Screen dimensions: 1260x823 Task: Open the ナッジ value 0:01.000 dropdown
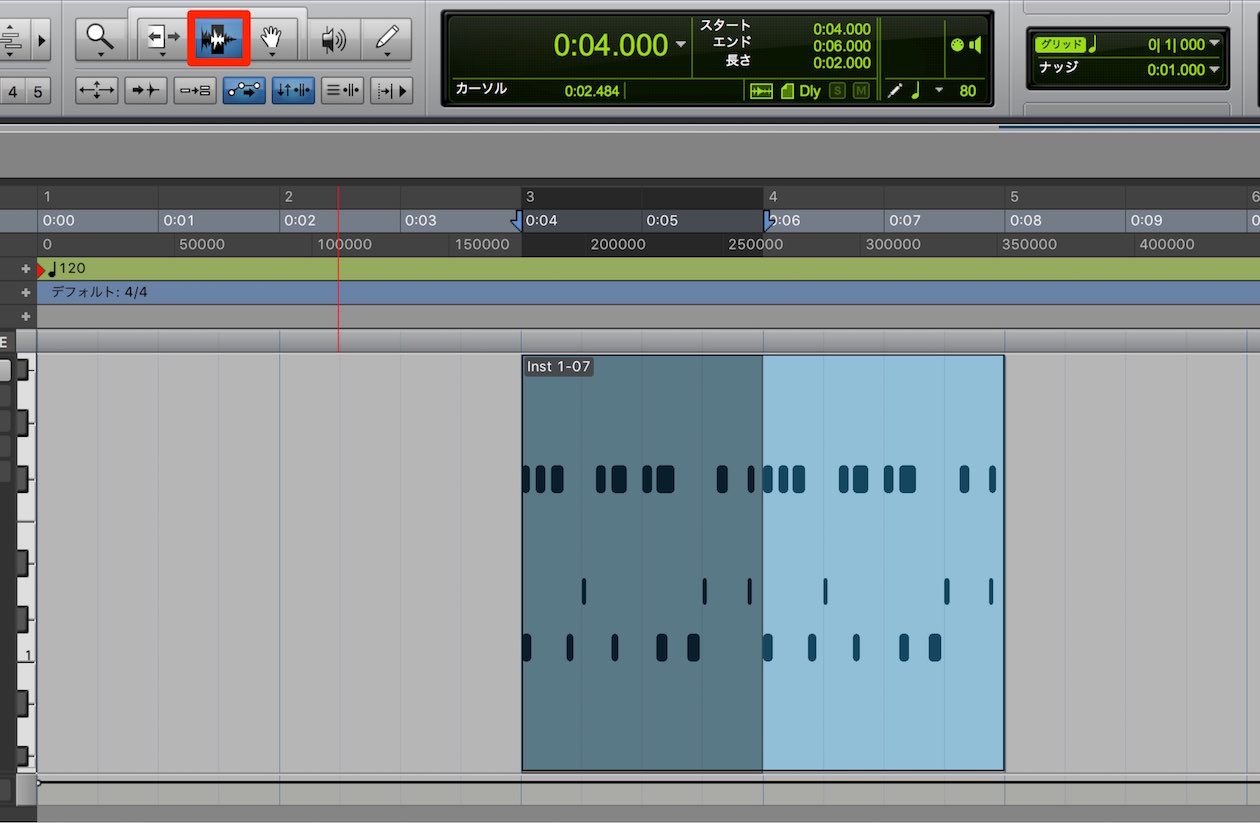coord(1215,70)
